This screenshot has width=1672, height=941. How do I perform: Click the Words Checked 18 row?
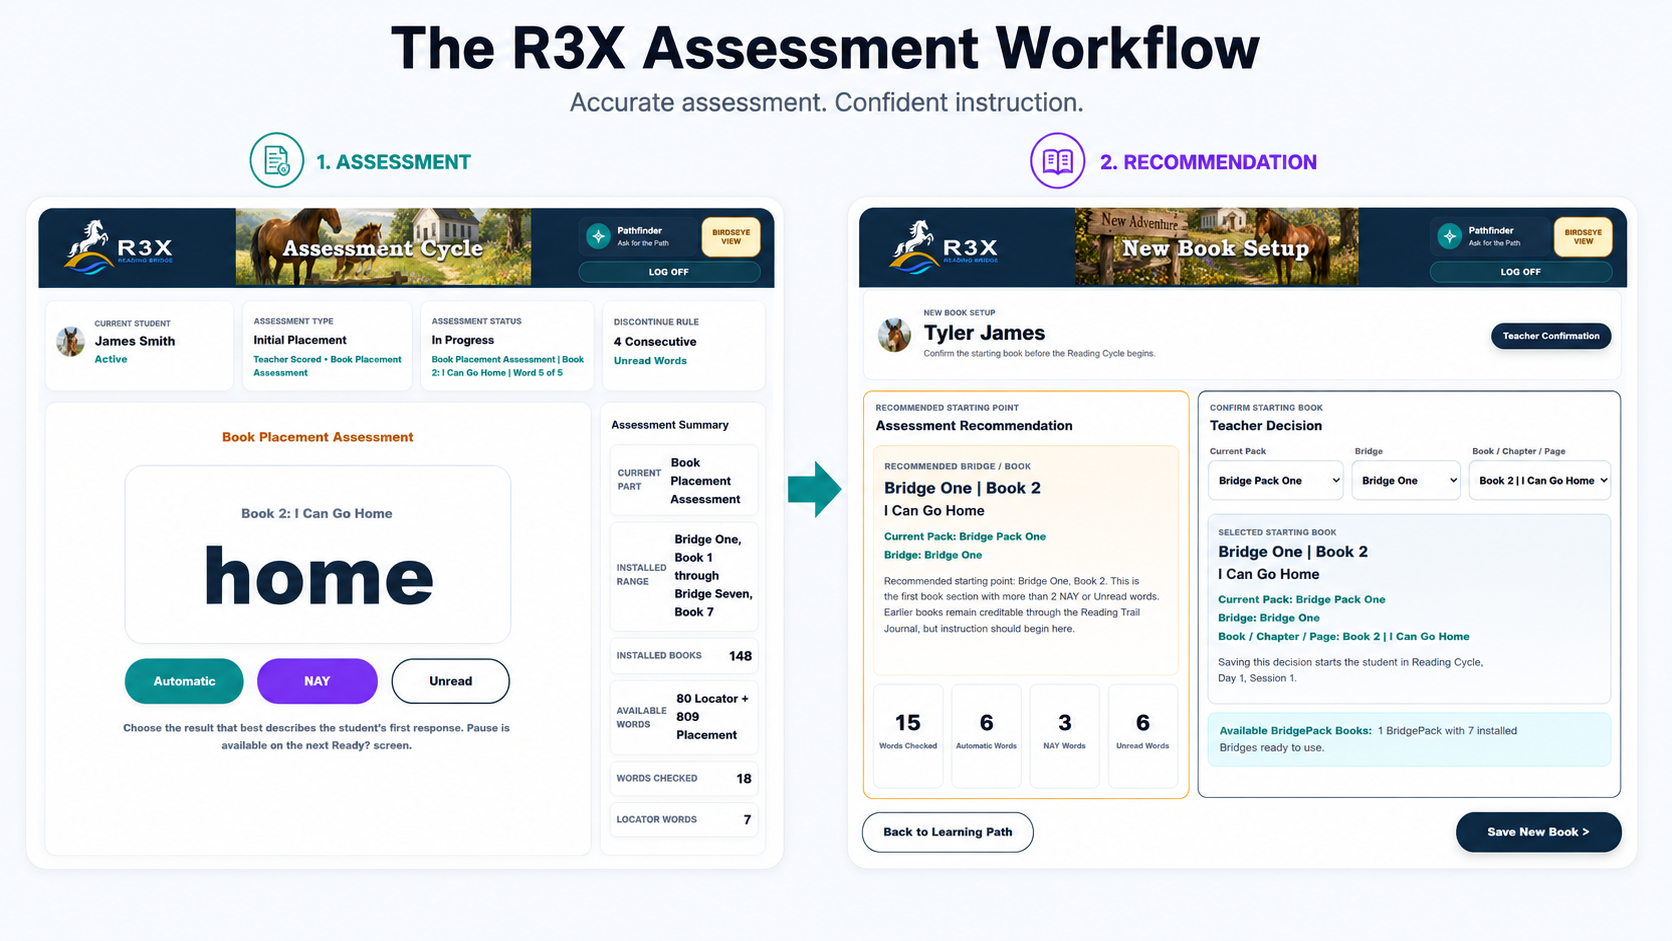coord(684,778)
